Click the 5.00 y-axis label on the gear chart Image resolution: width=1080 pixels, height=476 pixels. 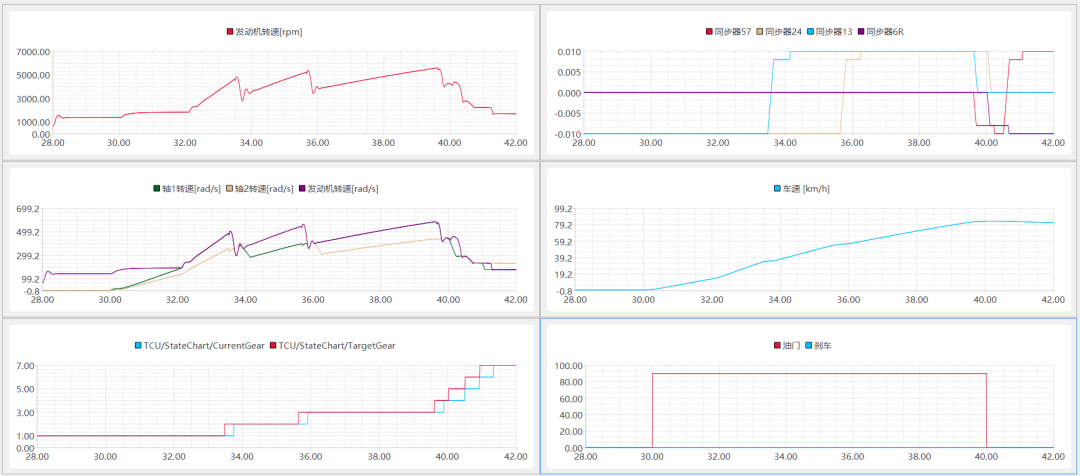(x=25, y=389)
